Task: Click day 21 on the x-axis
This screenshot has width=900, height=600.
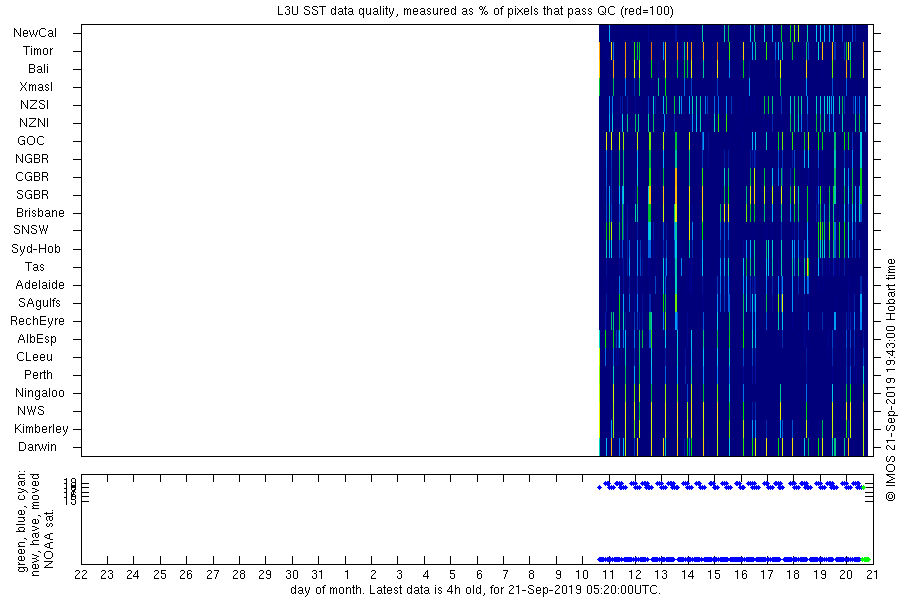Action: tap(872, 575)
